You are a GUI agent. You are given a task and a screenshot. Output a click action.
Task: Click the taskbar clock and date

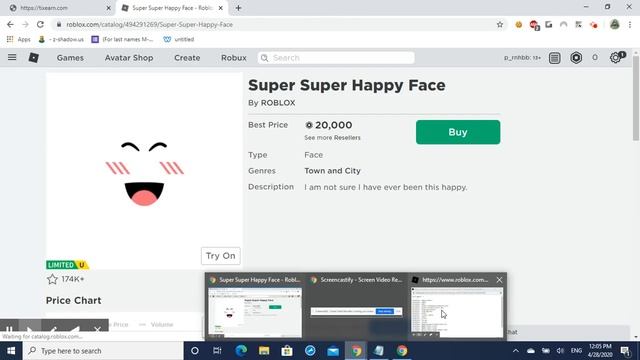(x=600, y=351)
